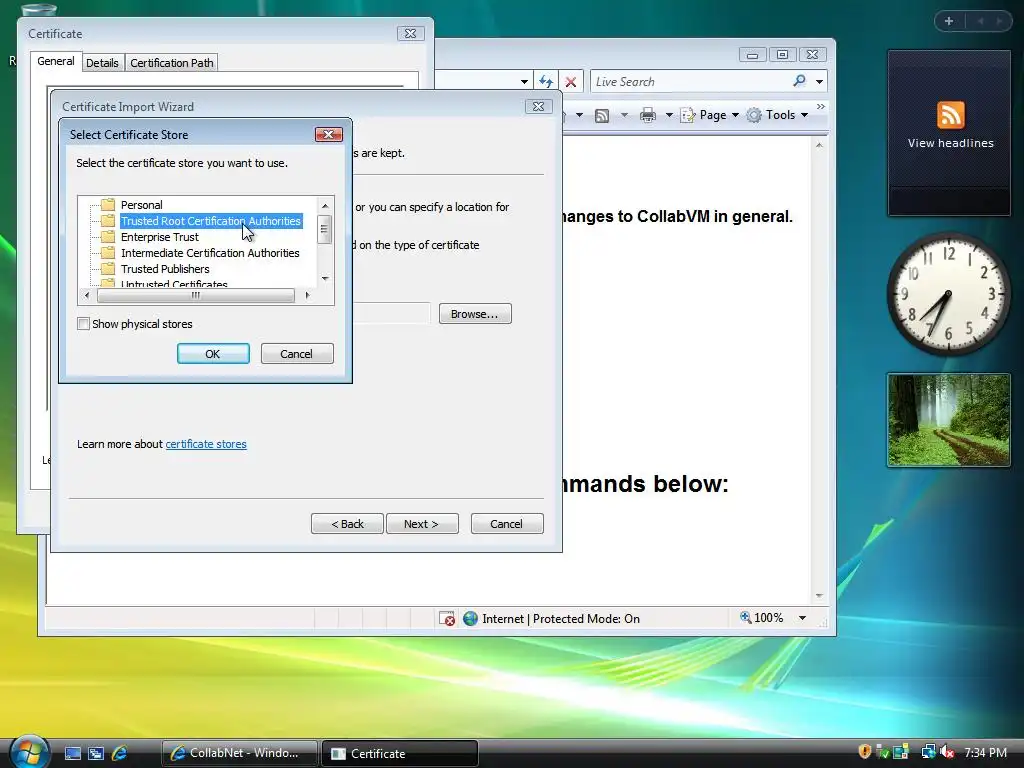Open the certificate stores help link

click(206, 444)
